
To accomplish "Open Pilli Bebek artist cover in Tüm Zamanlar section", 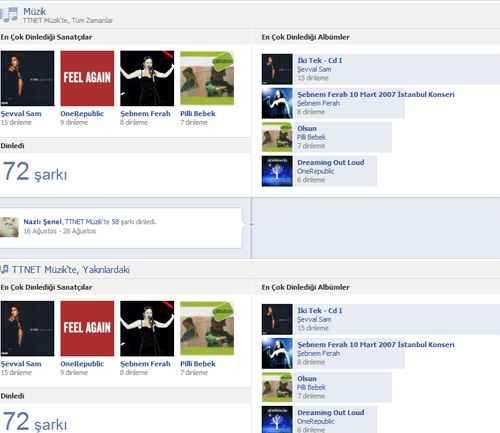I will pos(207,78).
